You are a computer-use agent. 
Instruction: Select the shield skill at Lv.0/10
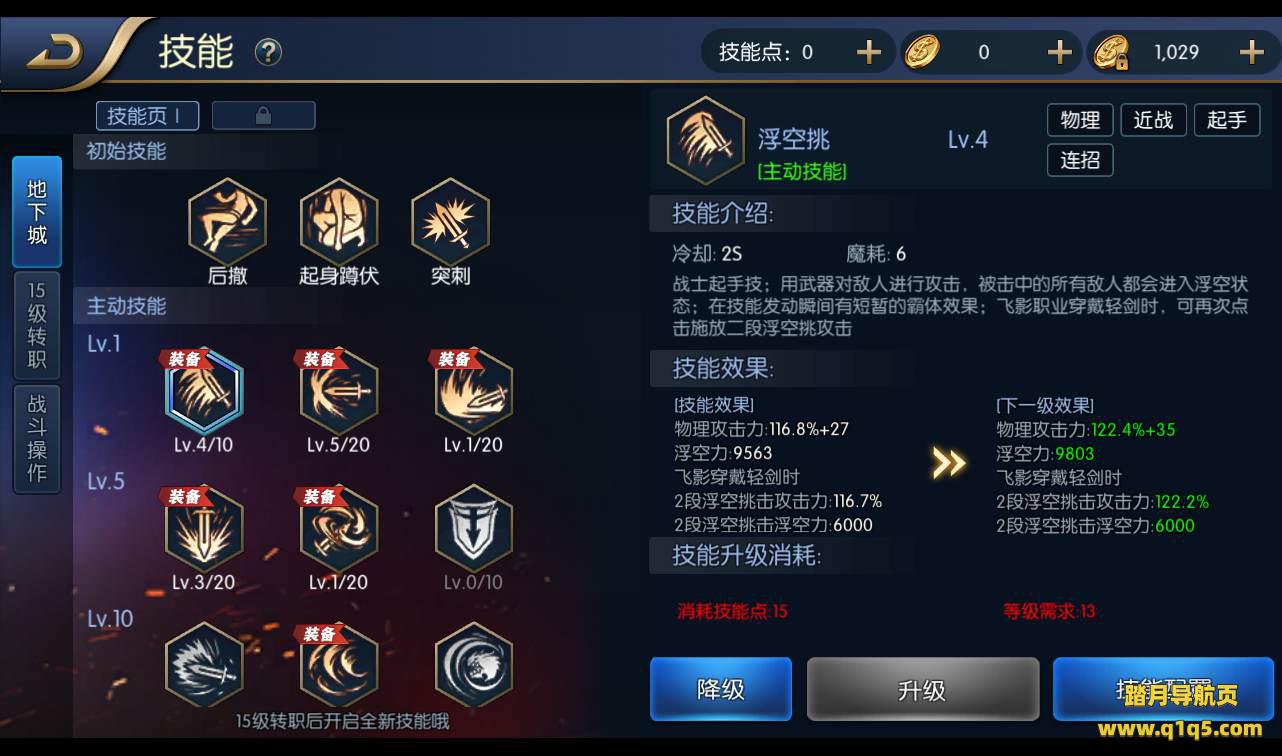coord(474,529)
